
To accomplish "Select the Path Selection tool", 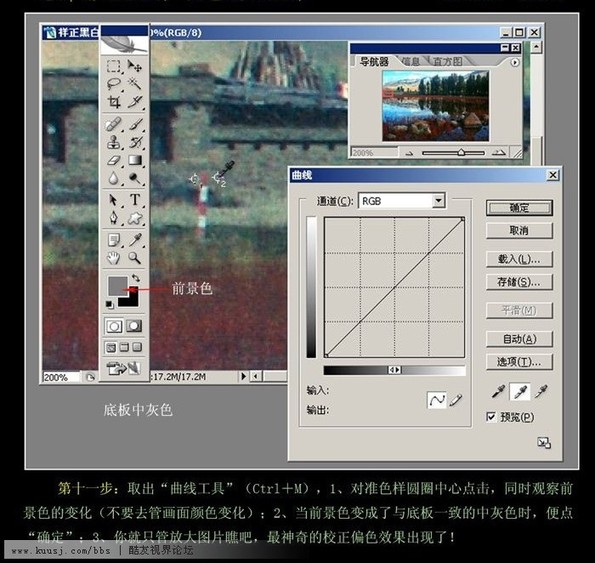I will (x=113, y=200).
